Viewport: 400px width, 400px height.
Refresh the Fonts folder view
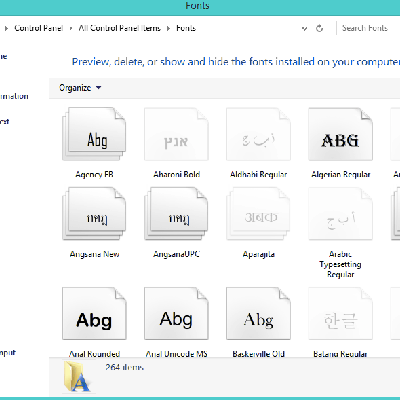point(319,28)
